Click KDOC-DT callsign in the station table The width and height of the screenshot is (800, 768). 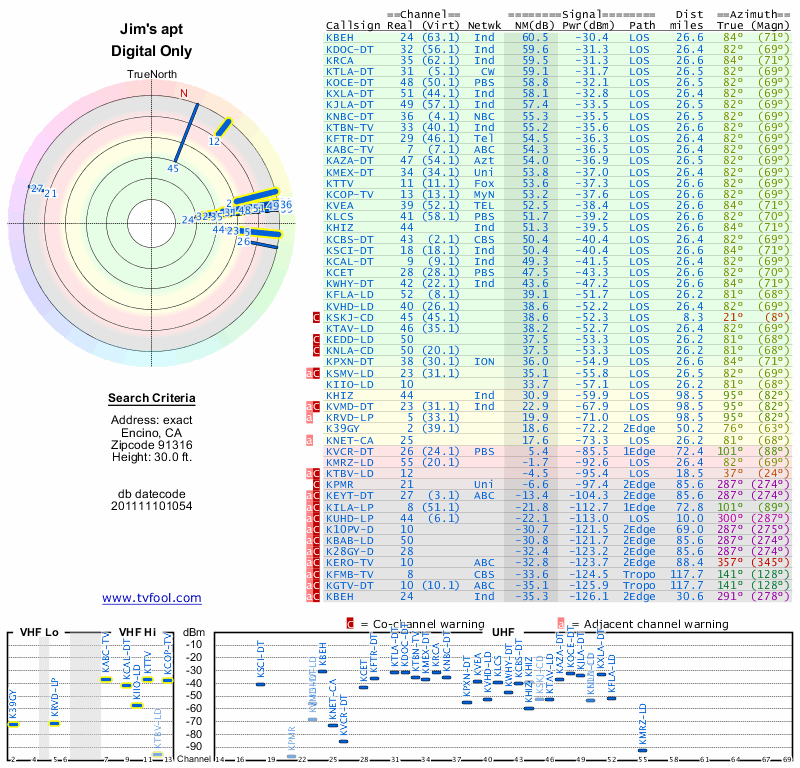click(349, 49)
